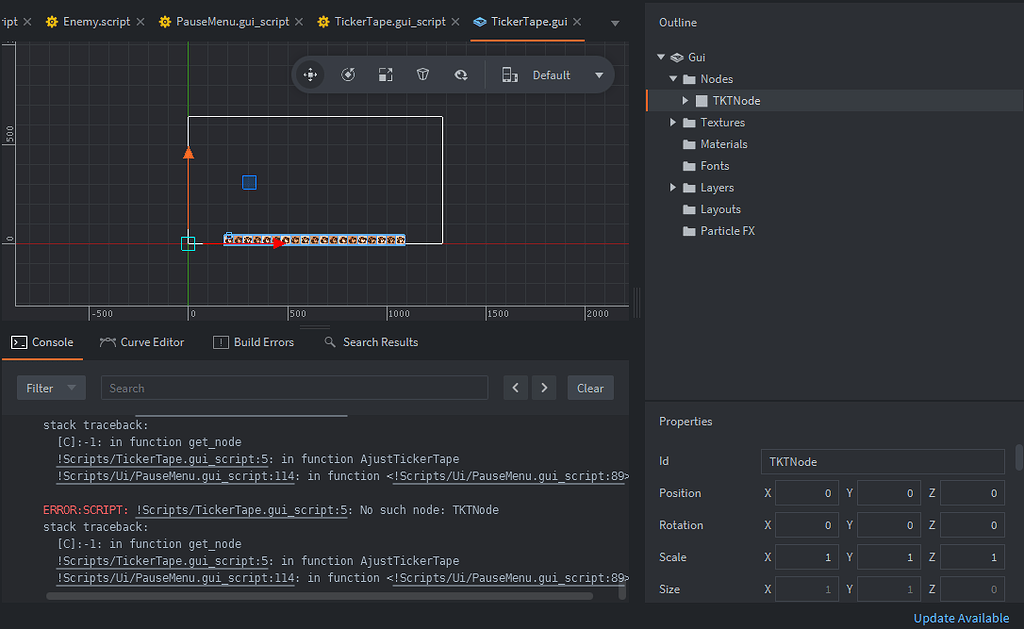The height and width of the screenshot is (629, 1024).
Task: Expand the TKTNode entry in the Outline
Action: click(684, 100)
